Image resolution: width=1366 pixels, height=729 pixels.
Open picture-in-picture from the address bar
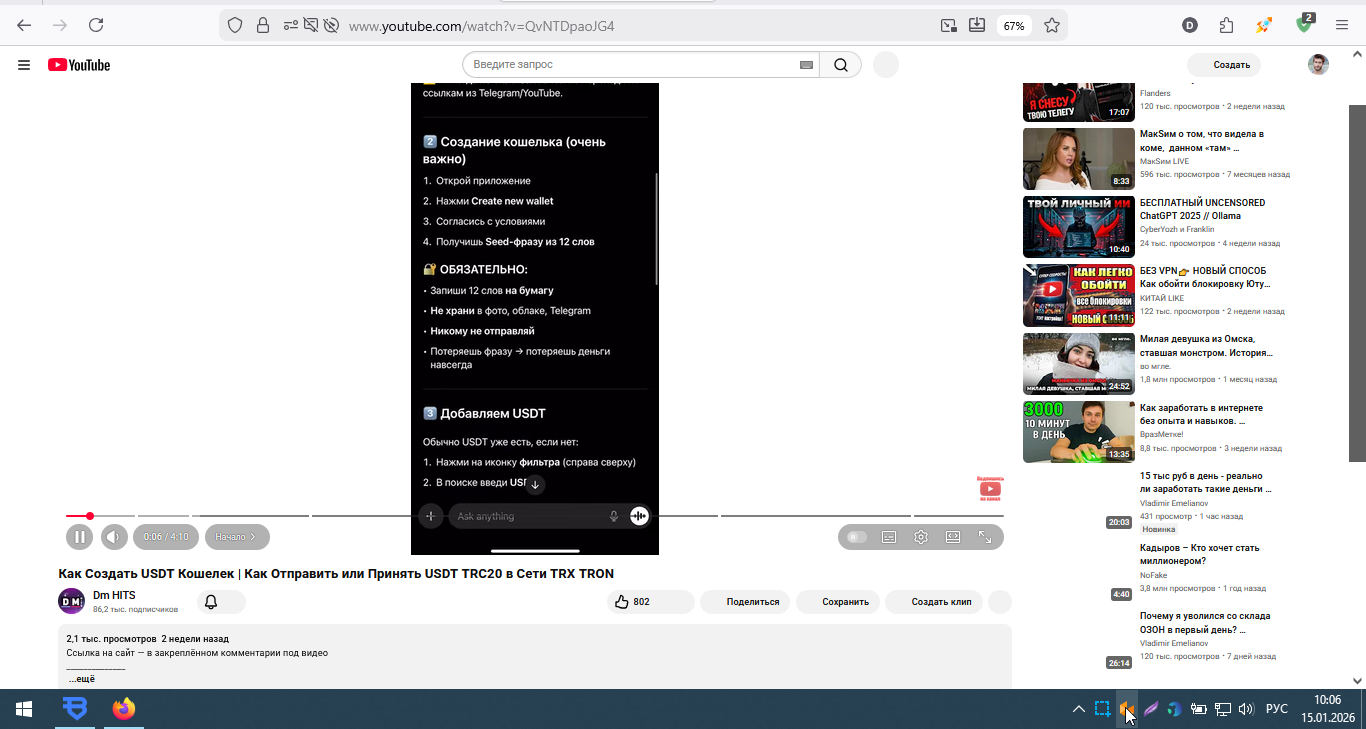(x=947, y=25)
